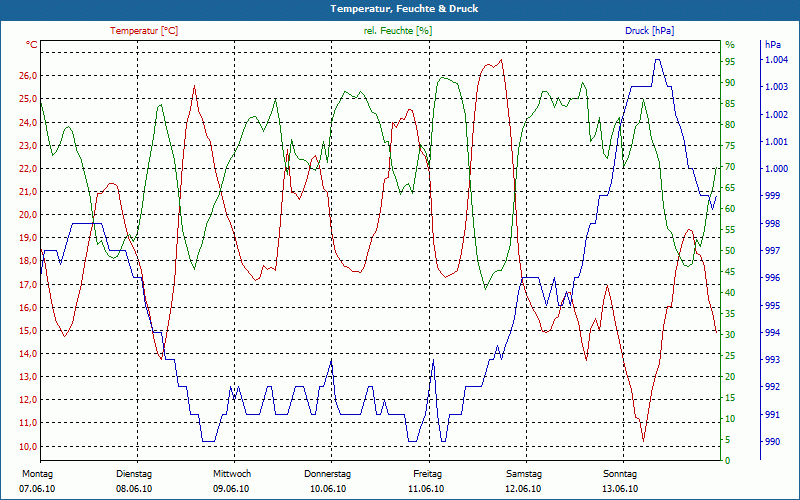Click the 'Mittwoch' day label
Viewport: 800px width, 500px height.
point(232,474)
